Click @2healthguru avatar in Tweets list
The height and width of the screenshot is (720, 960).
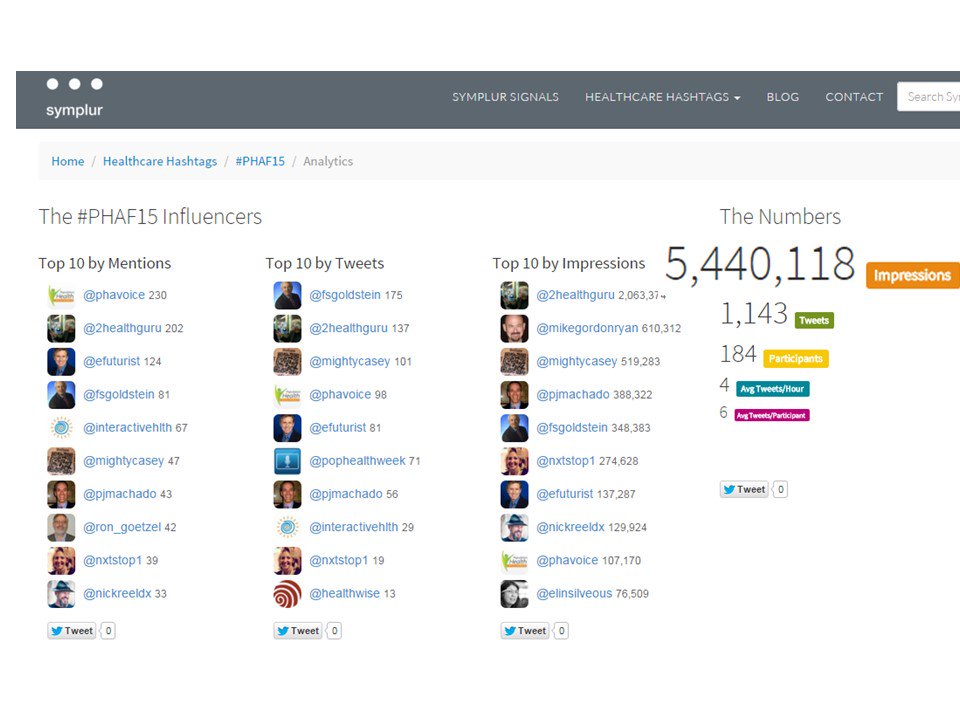[x=287, y=328]
